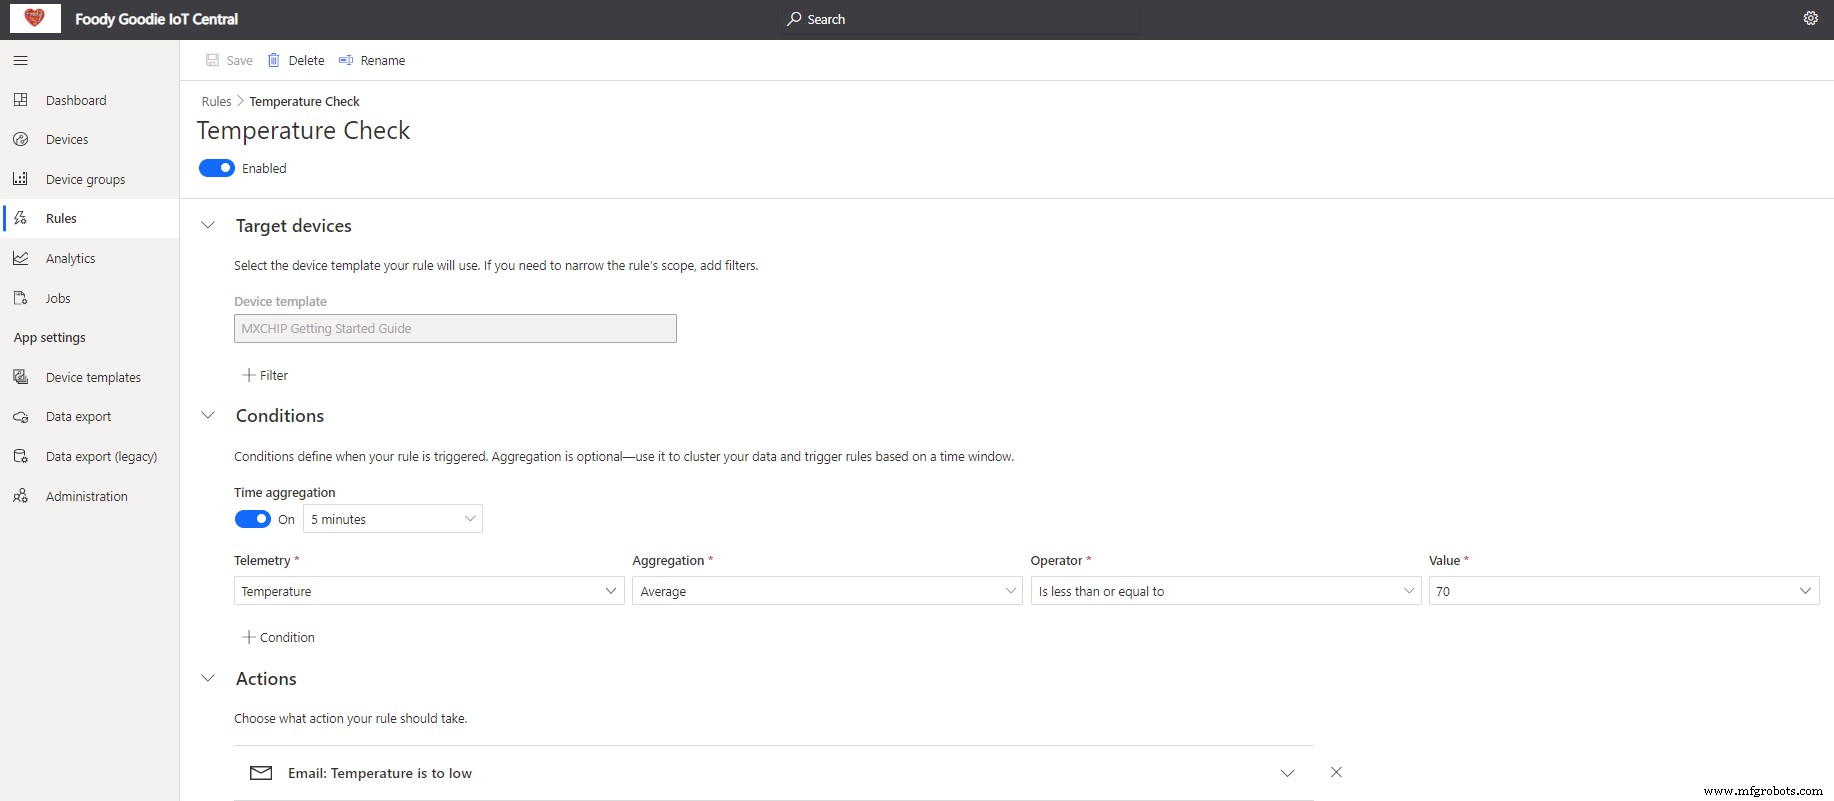Viewport: 1834px width, 801px height.
Task: Add another Condition
Action: pos(279,637)
